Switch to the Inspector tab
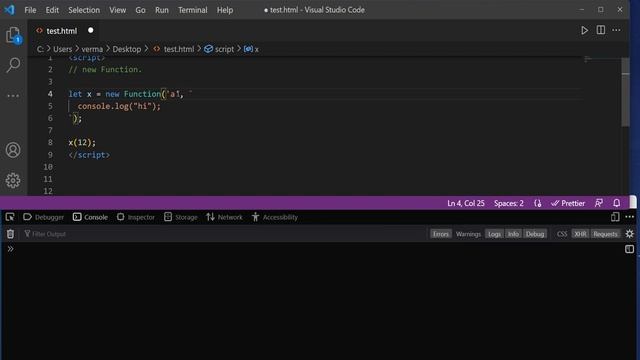Screen dimensions: 640x360 [136, 217]
